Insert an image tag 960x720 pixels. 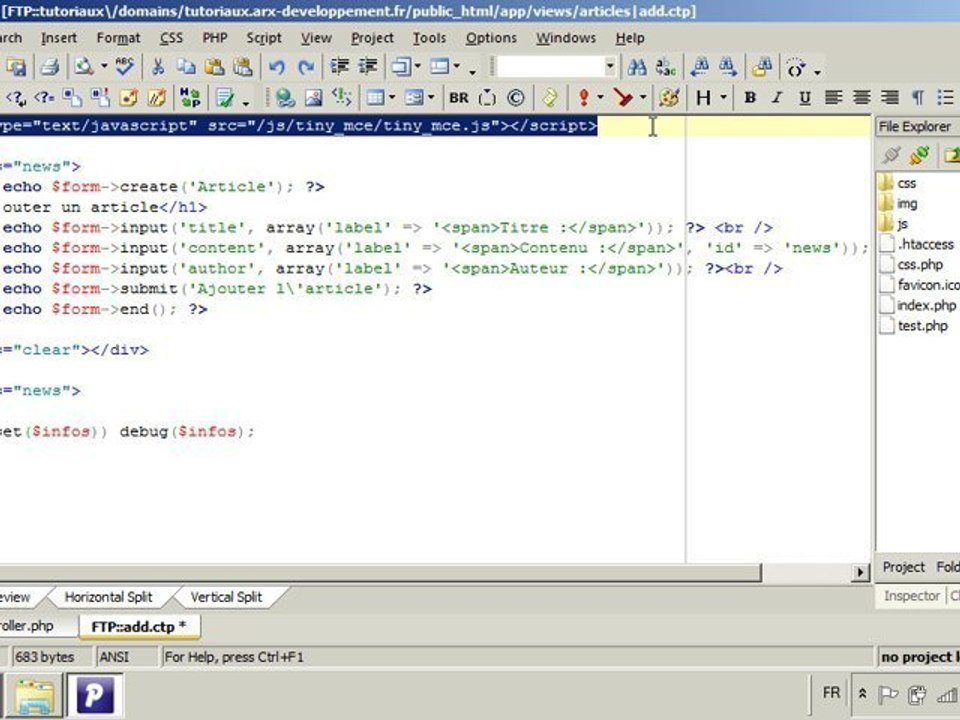tap(313, 97)
